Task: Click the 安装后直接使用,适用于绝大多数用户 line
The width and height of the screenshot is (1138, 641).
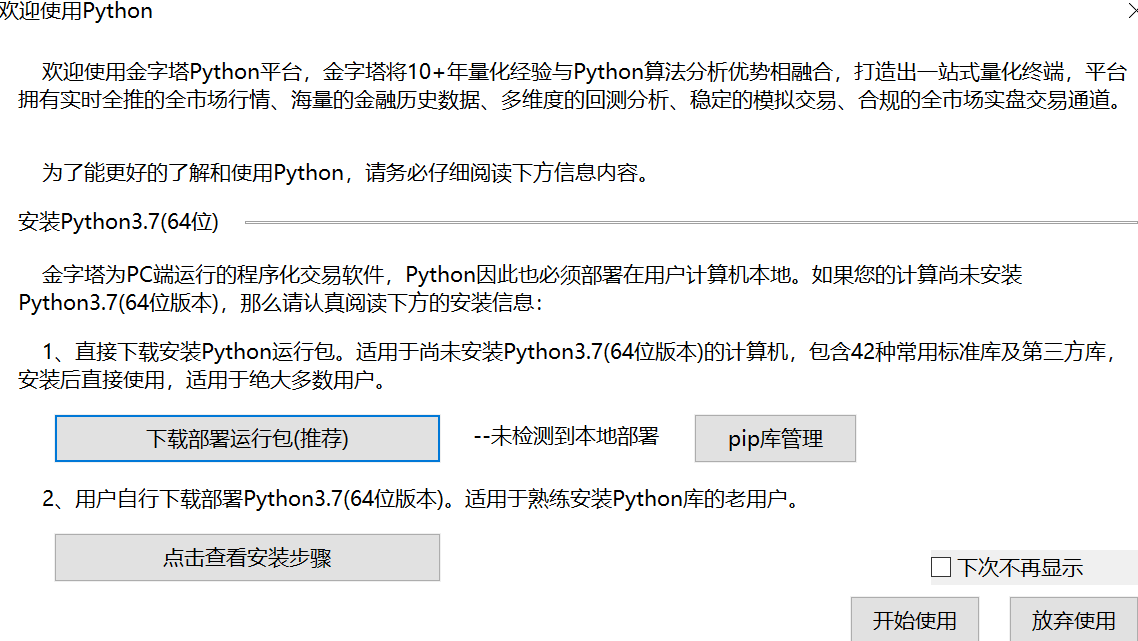Action: click(202, 380)
